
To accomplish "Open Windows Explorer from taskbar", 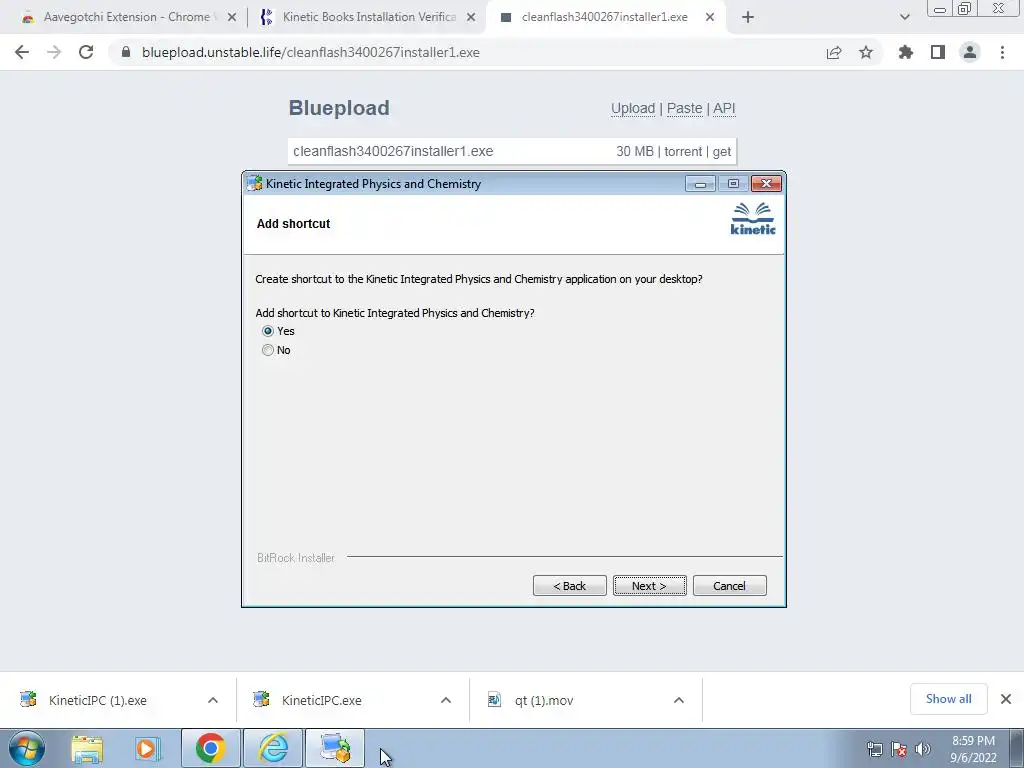I will [87, 748].
